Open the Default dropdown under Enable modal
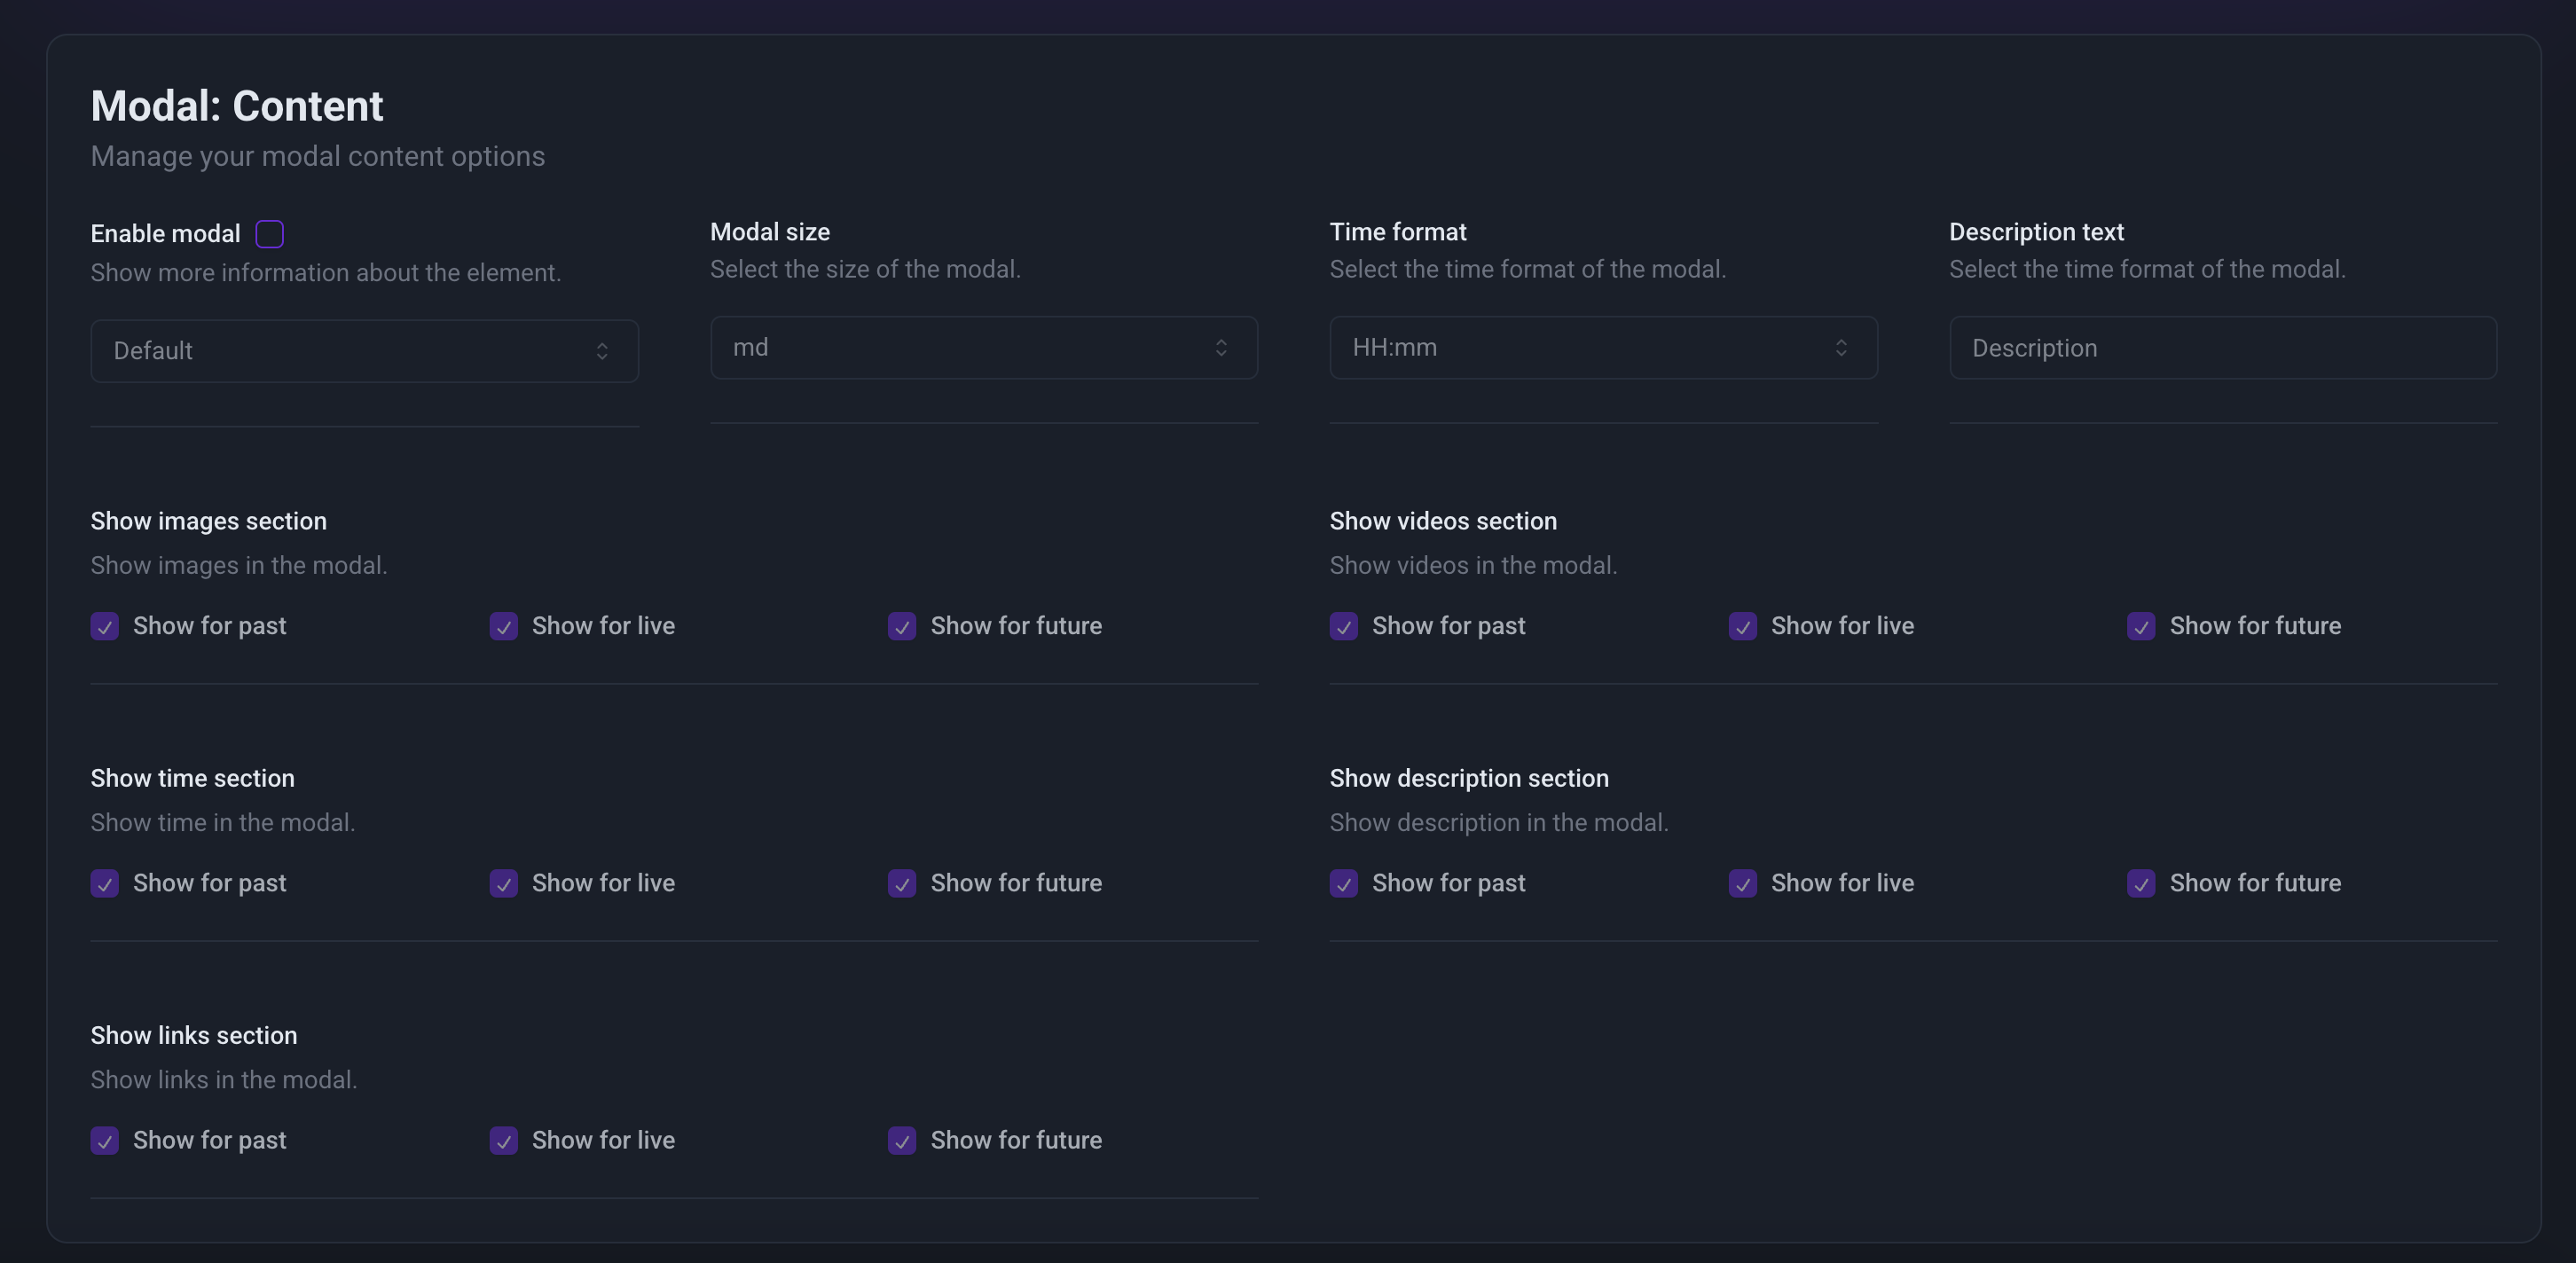This screenshot has height=1263, width=2576. tap(364, 351)
